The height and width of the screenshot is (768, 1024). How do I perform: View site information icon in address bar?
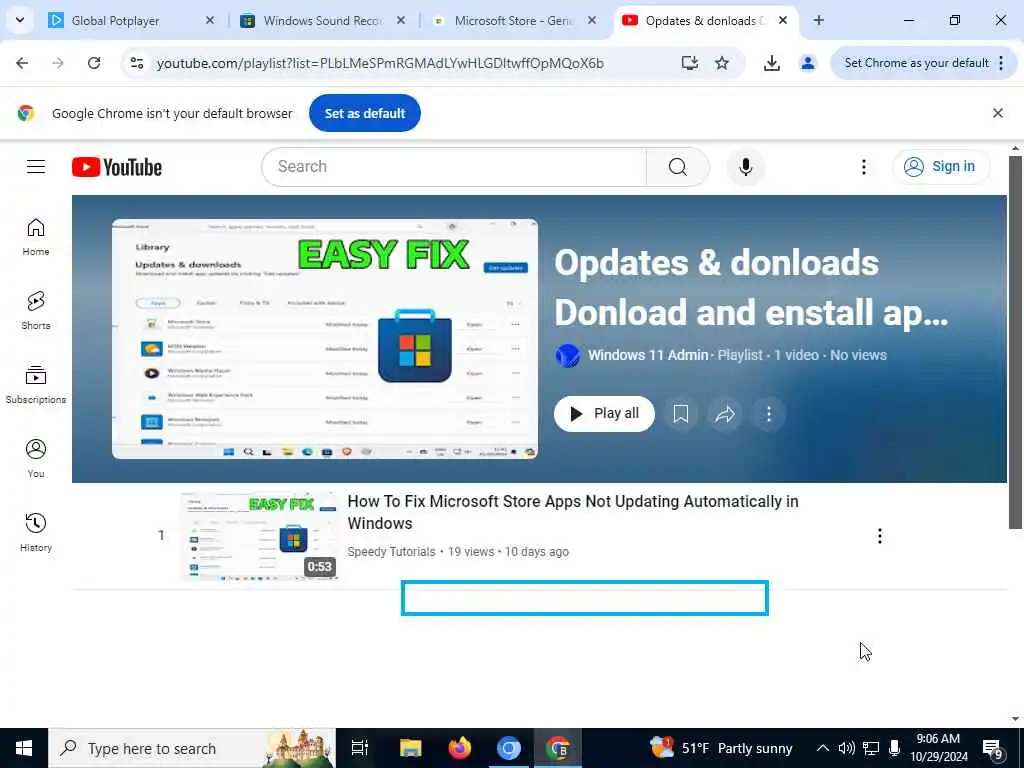[x=137, y=63]
